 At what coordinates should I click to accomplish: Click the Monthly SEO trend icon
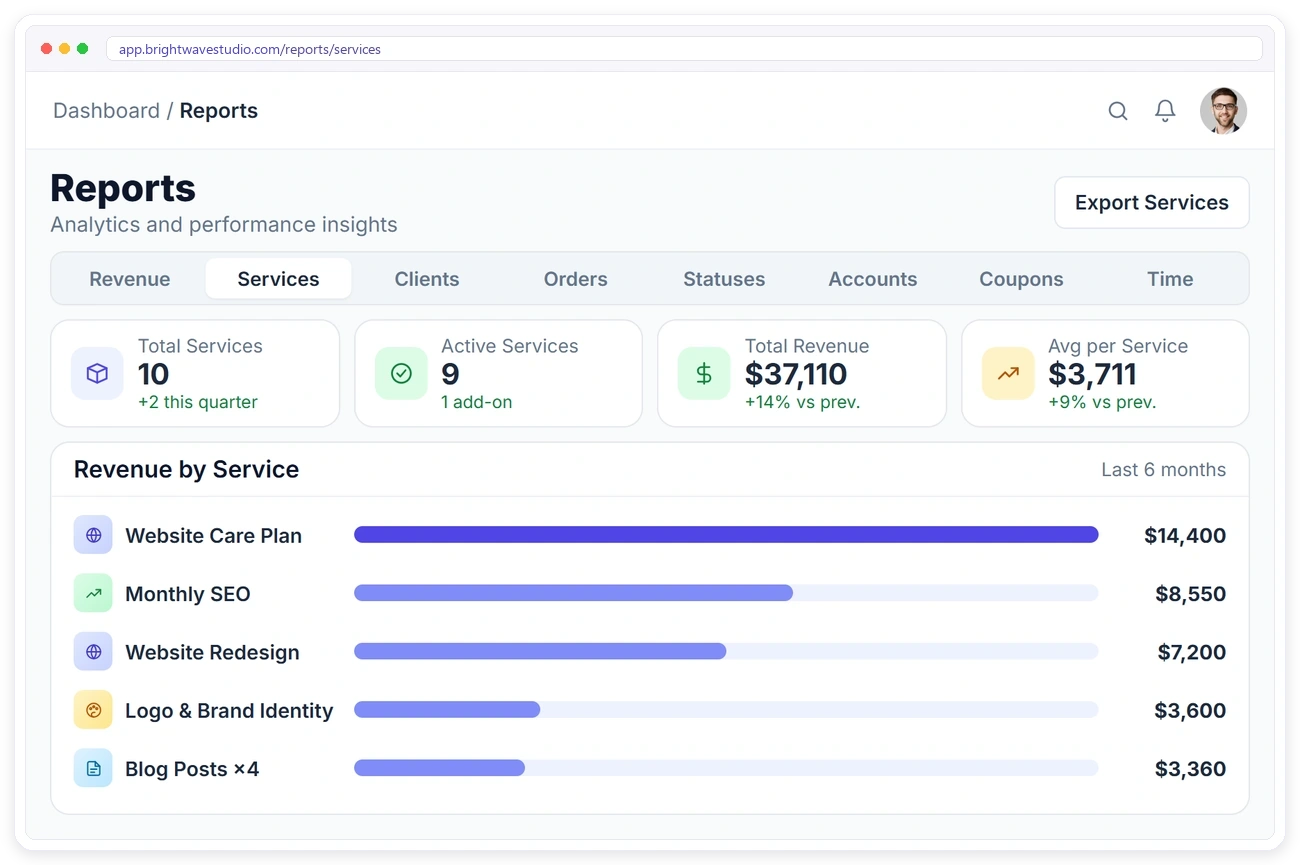point(93,593)
